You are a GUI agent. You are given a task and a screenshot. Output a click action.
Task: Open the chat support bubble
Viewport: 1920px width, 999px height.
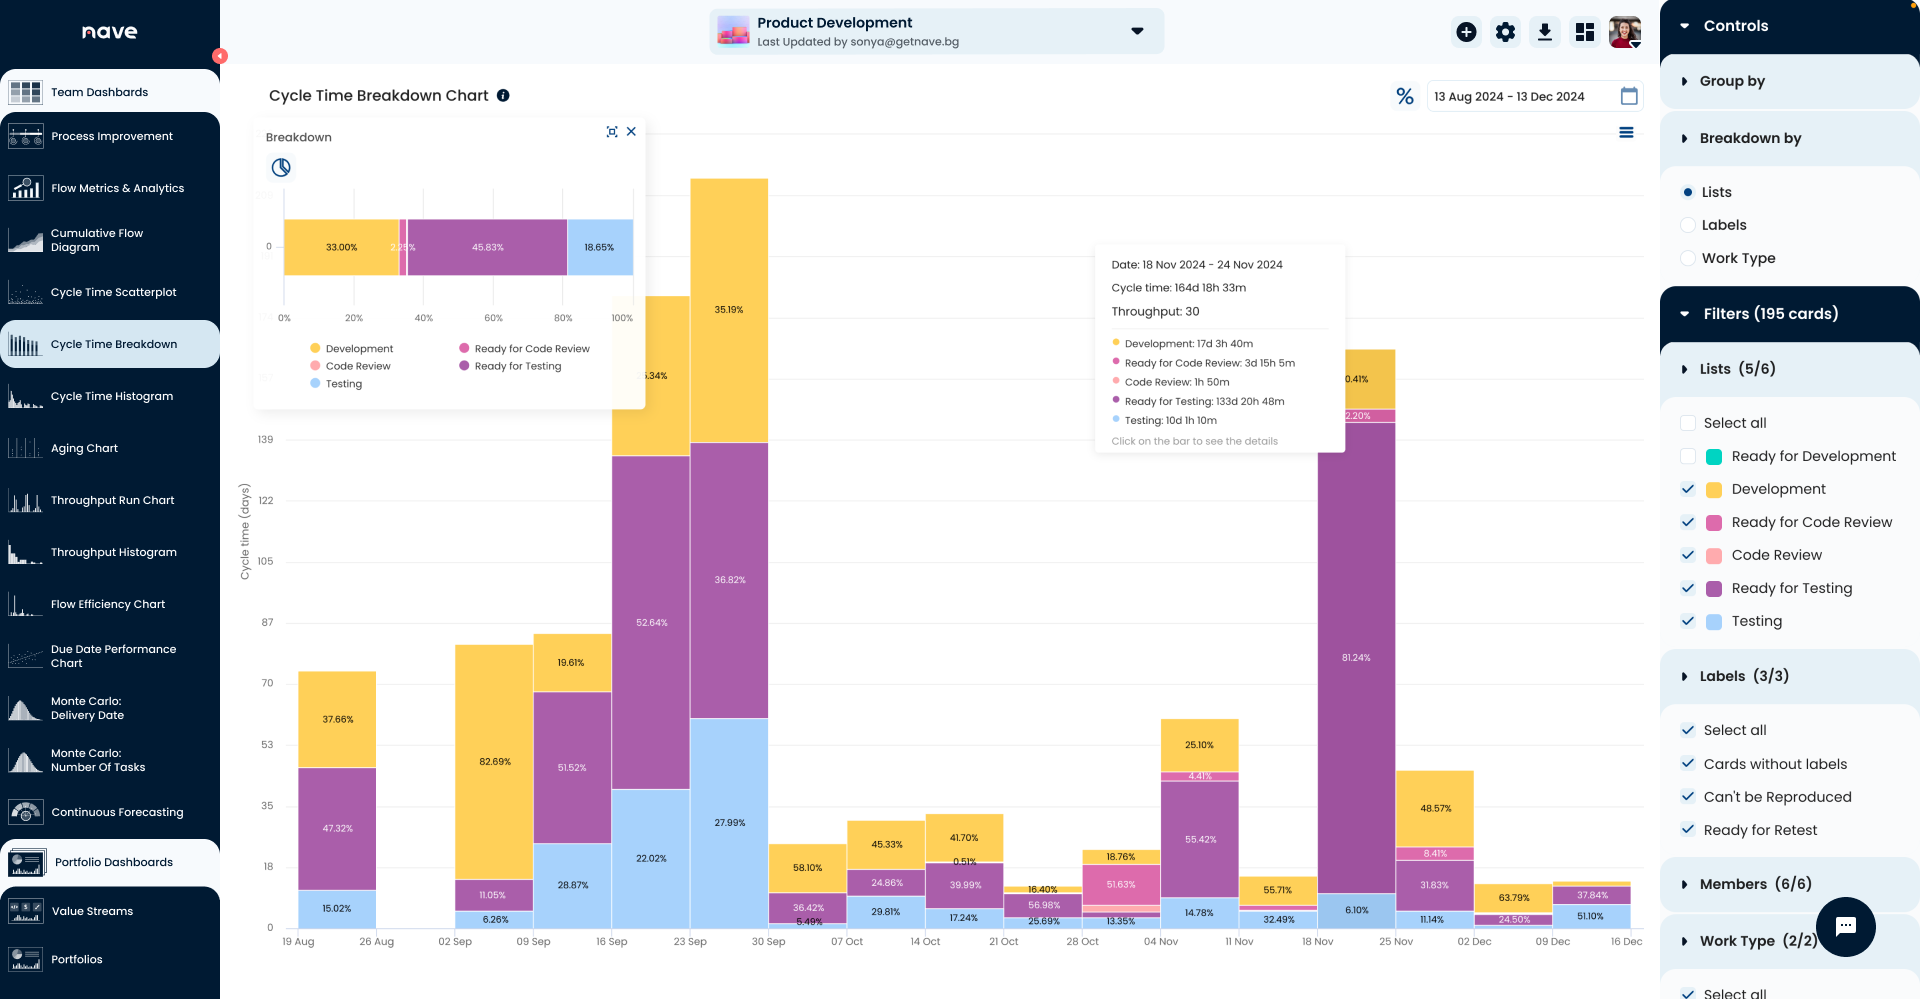click(1845, 926)
